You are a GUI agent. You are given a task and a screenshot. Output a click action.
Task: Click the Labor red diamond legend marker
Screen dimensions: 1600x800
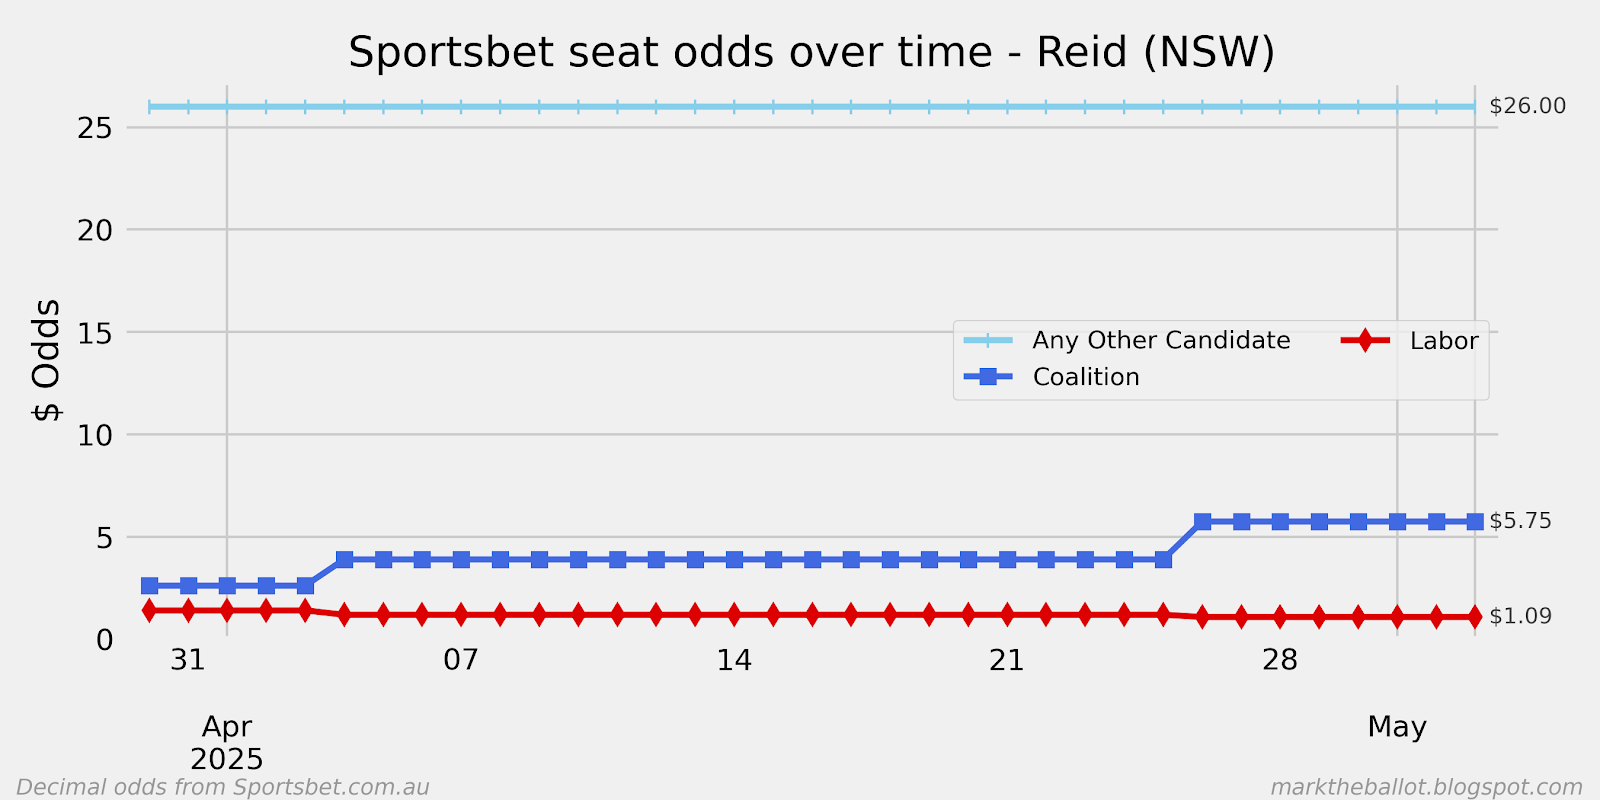pyautogui.click(x=1365, y=340)
